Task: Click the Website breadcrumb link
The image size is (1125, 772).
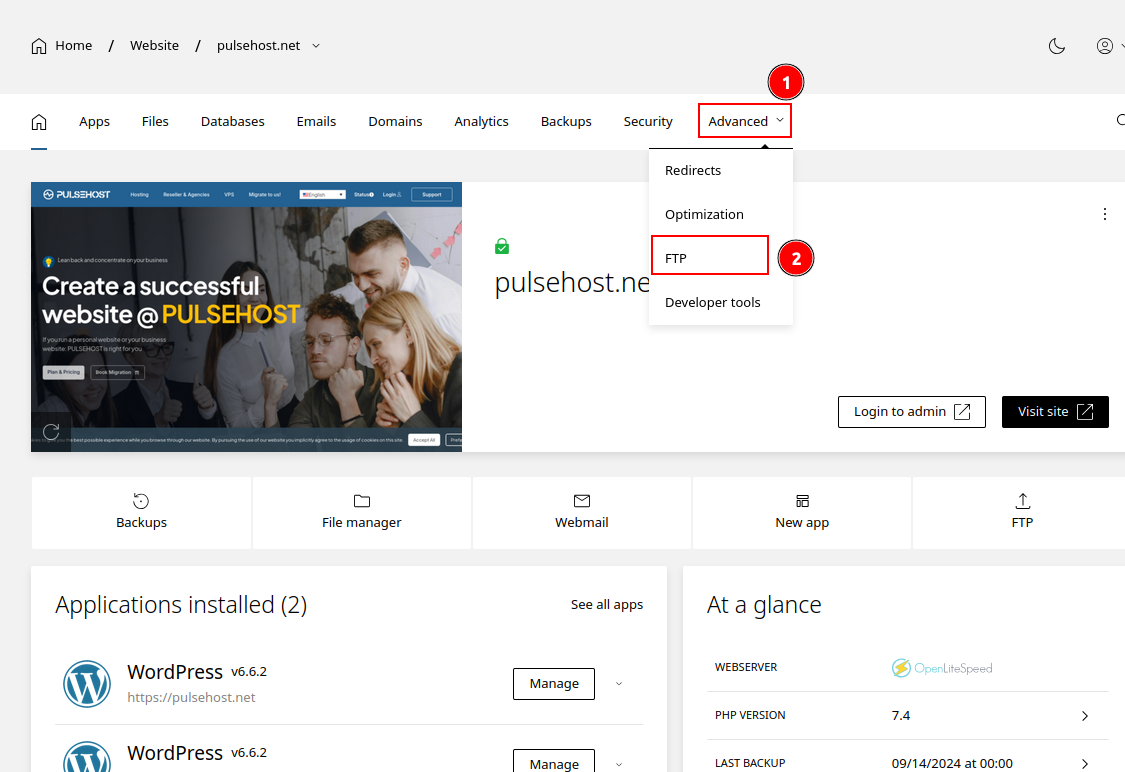Action: (x=154, y=46)
